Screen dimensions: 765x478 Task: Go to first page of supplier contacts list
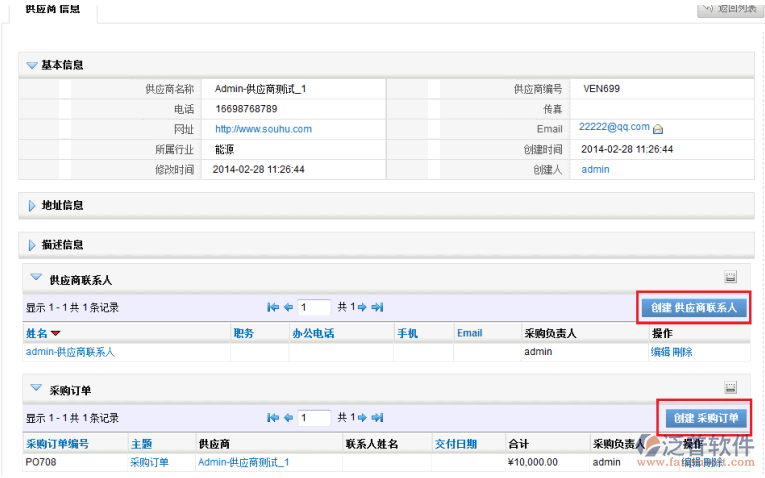[273, 308]
